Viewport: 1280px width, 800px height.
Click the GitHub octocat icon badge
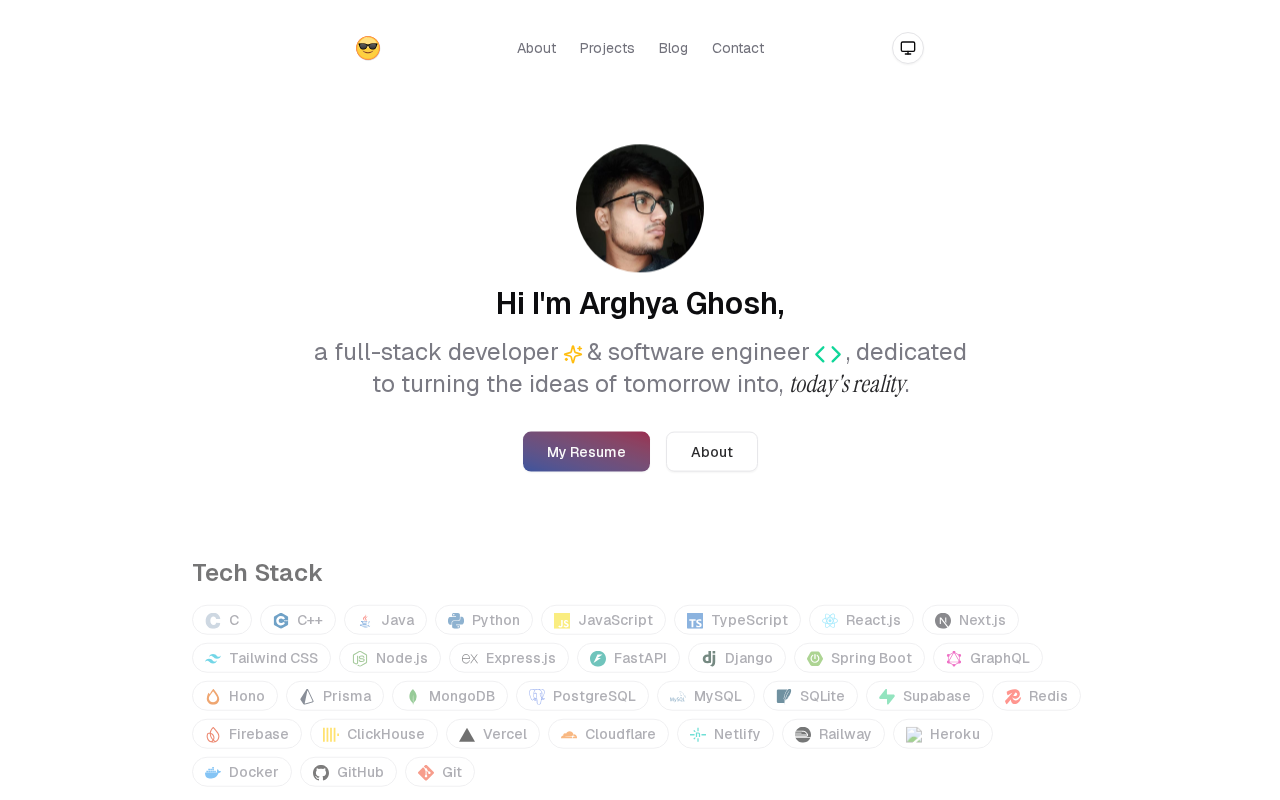click(x=348, y=772)
